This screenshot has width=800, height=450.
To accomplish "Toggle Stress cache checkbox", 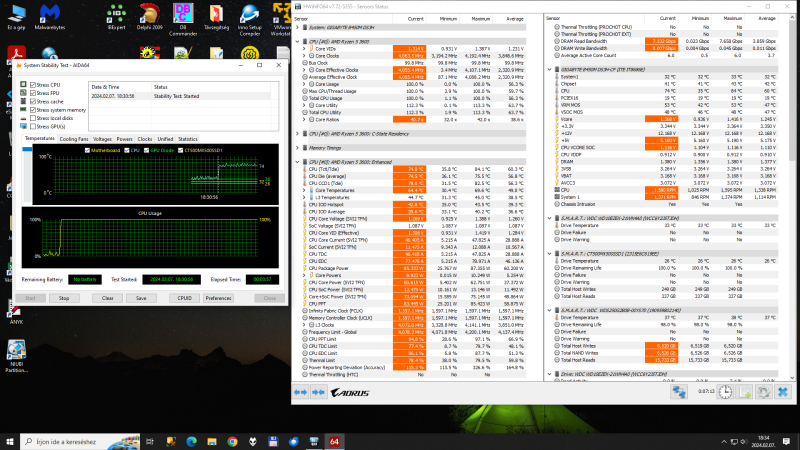I will tap(33, 102).
